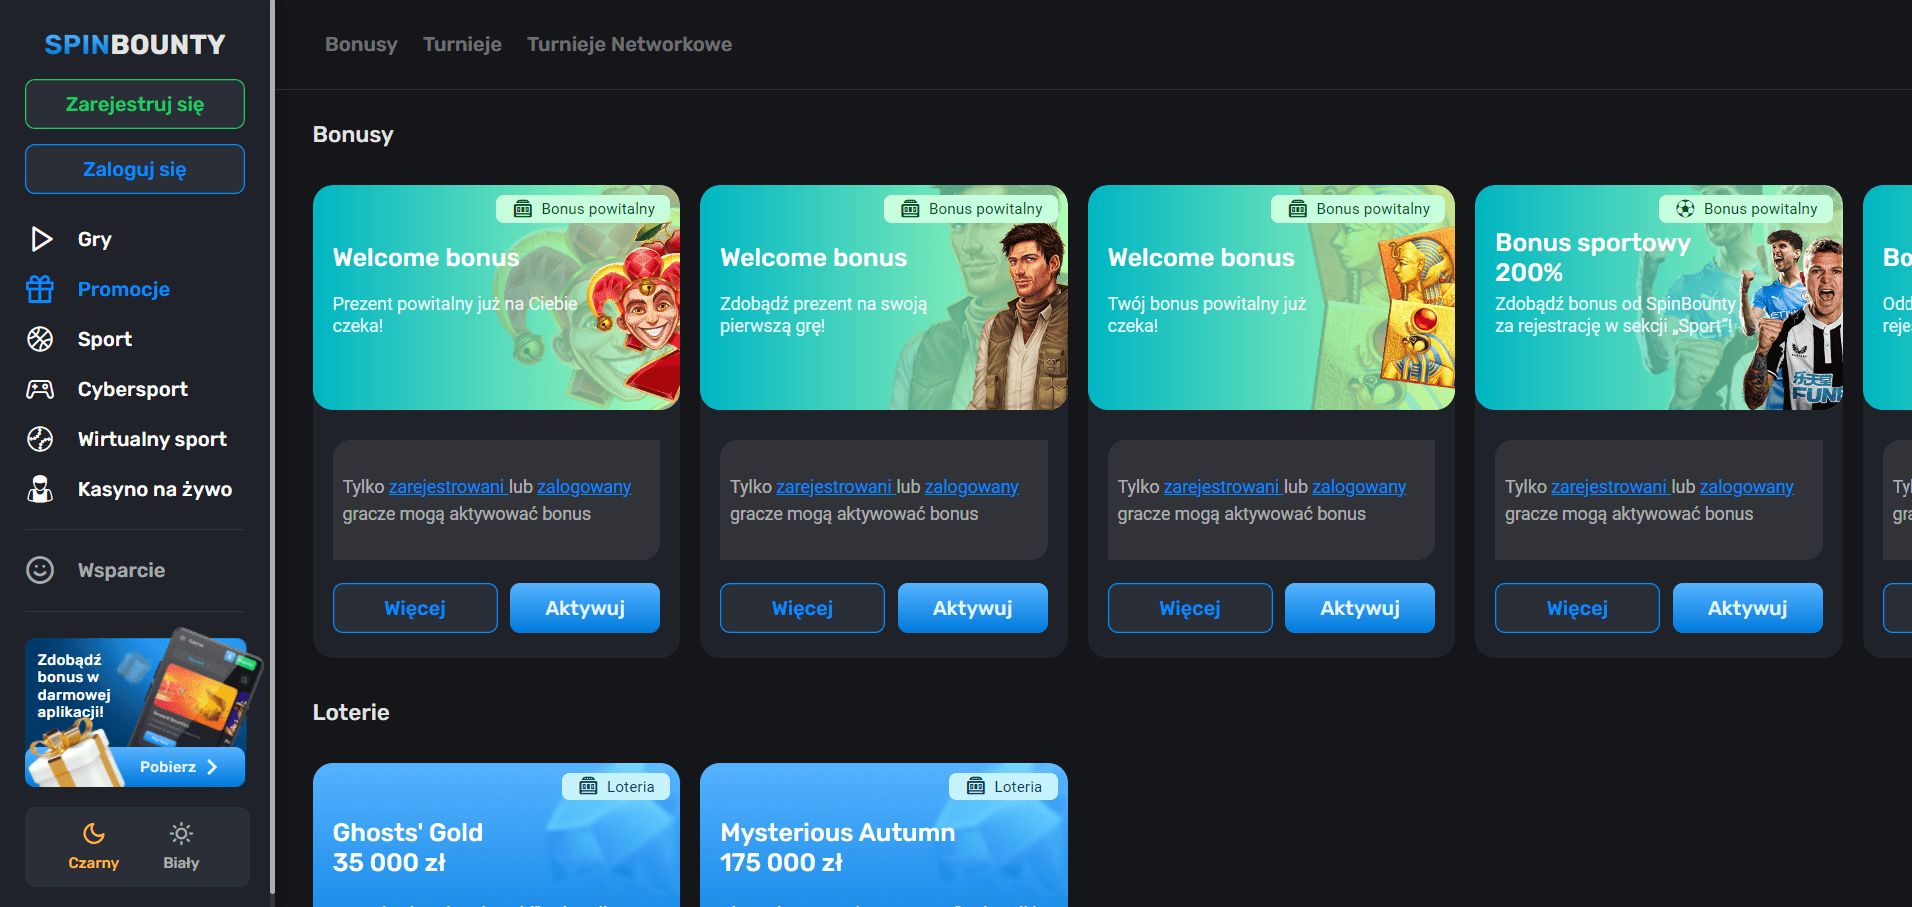Click Więcej on the explorer Welcome bonus card
Screen dimensions: 1912x907
tap(802, 608)
